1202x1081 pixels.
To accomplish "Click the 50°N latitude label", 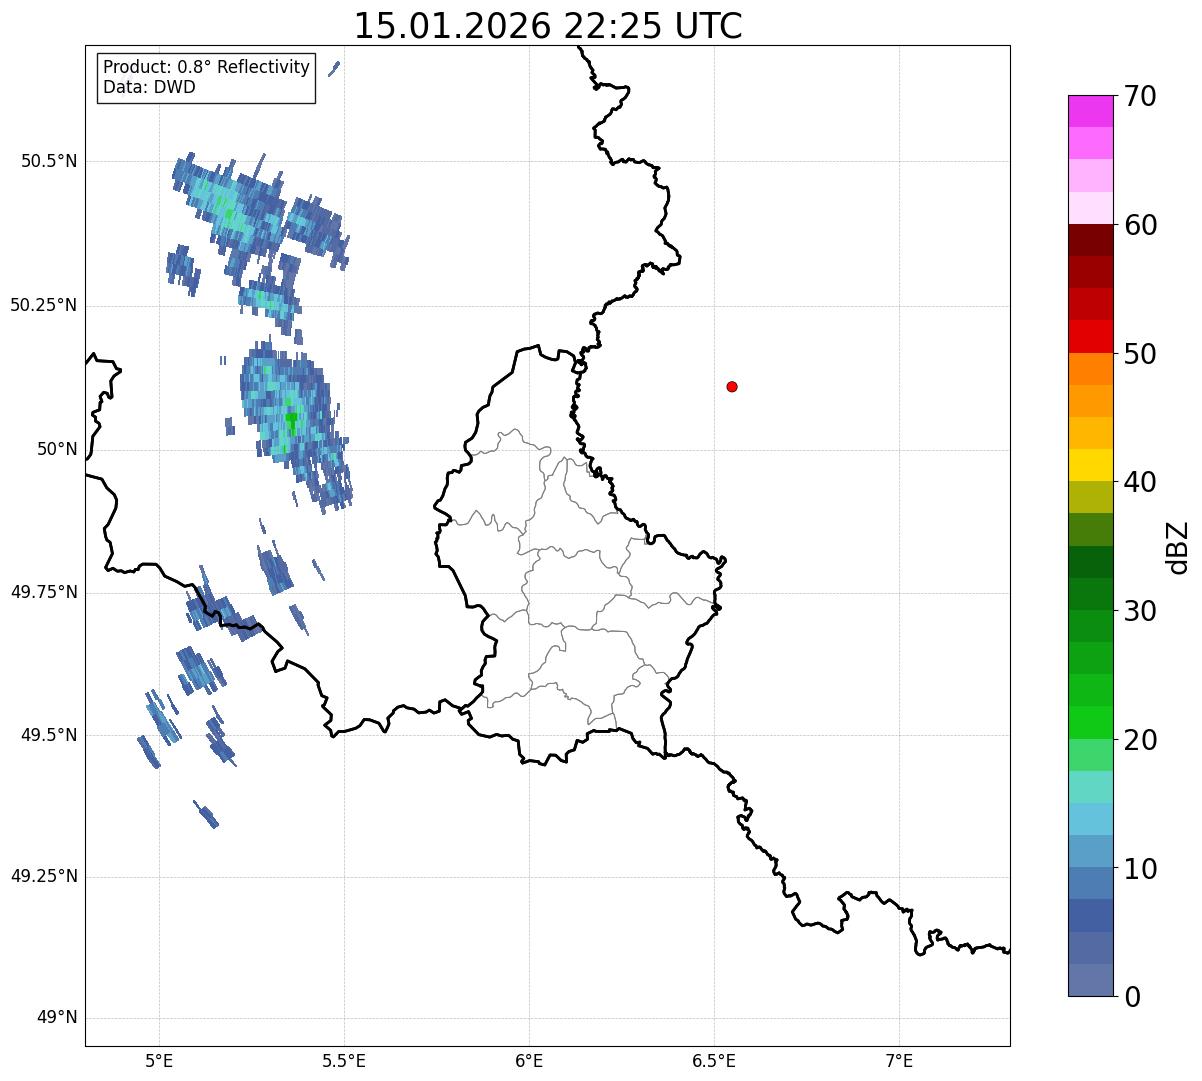I will (x=57, y=449).
